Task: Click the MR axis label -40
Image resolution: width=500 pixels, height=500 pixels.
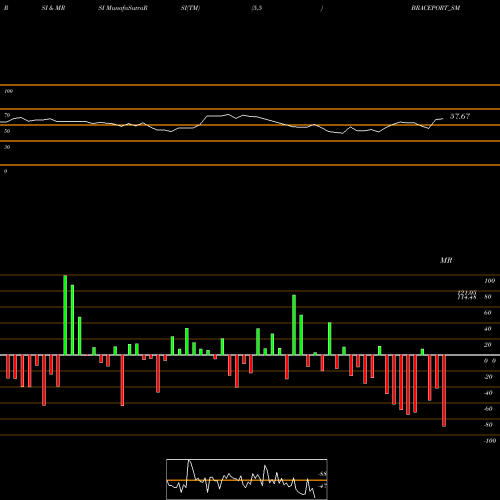Action: pyautogui.click(x=488, y=393)
